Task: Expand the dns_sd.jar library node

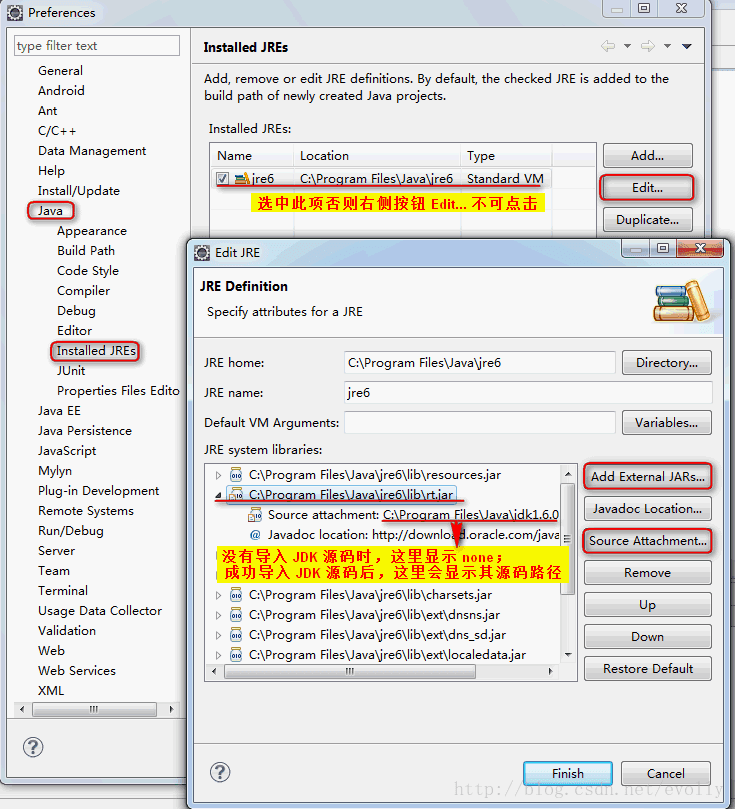Action: [218, 635]
